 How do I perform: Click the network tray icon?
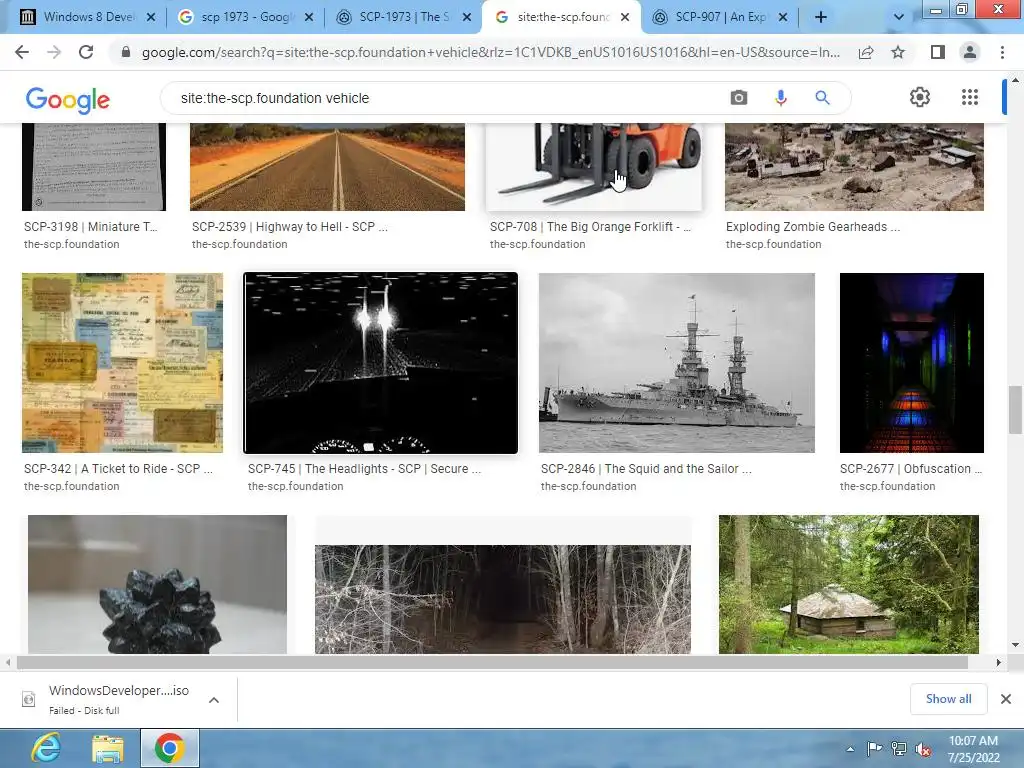point(899,748)
